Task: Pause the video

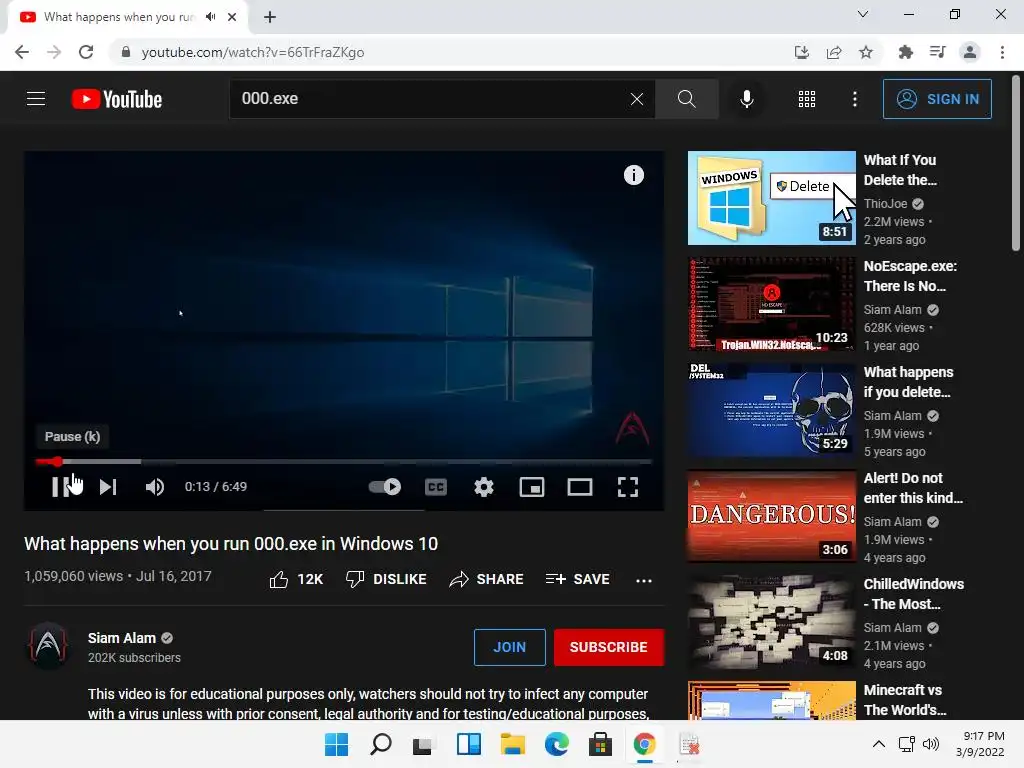Action: (61, 487)
